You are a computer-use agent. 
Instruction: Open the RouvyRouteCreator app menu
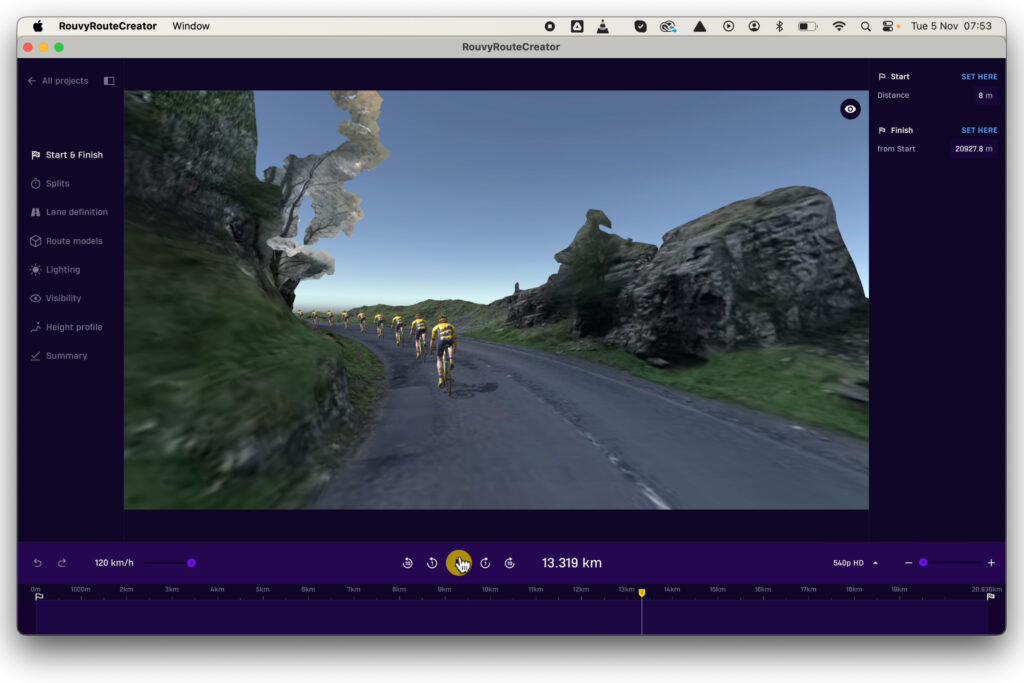pos(108,26)
